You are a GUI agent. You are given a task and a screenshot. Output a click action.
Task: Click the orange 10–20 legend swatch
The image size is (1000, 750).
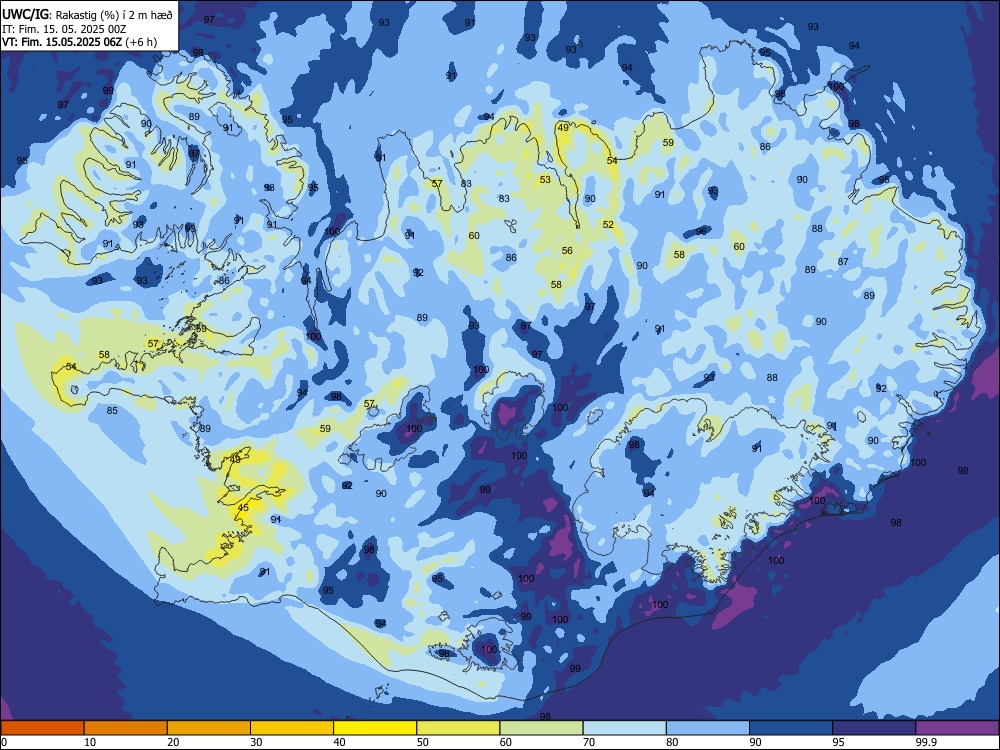[x=126, y=728]
